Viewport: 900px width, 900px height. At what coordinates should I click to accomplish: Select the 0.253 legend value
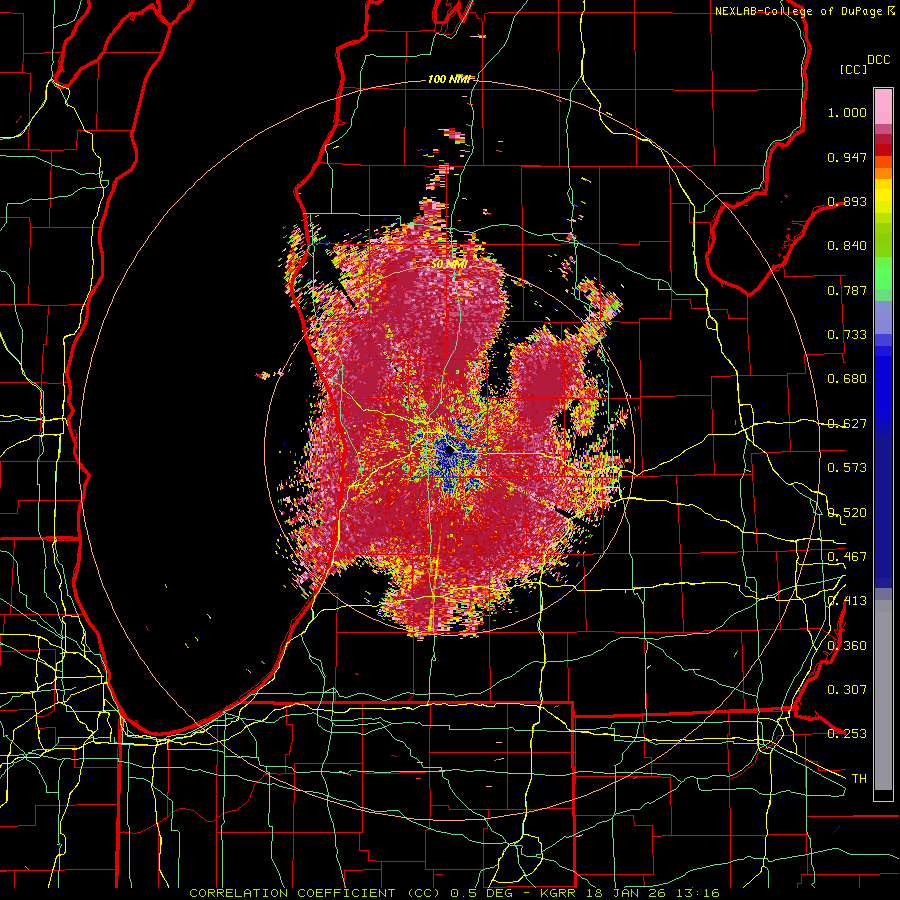[x=847, y=734]
